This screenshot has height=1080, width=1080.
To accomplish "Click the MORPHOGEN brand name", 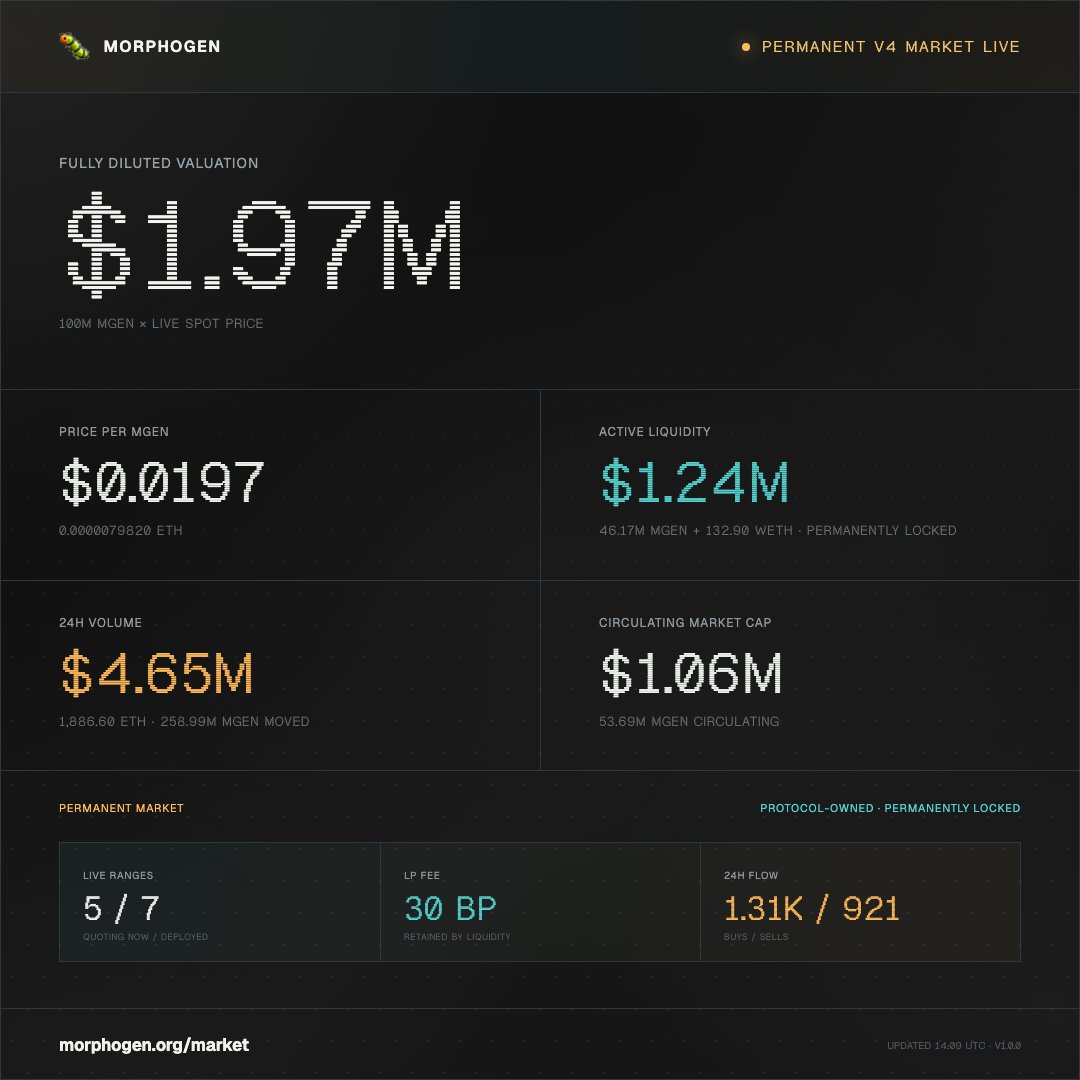I will (162, 46).
